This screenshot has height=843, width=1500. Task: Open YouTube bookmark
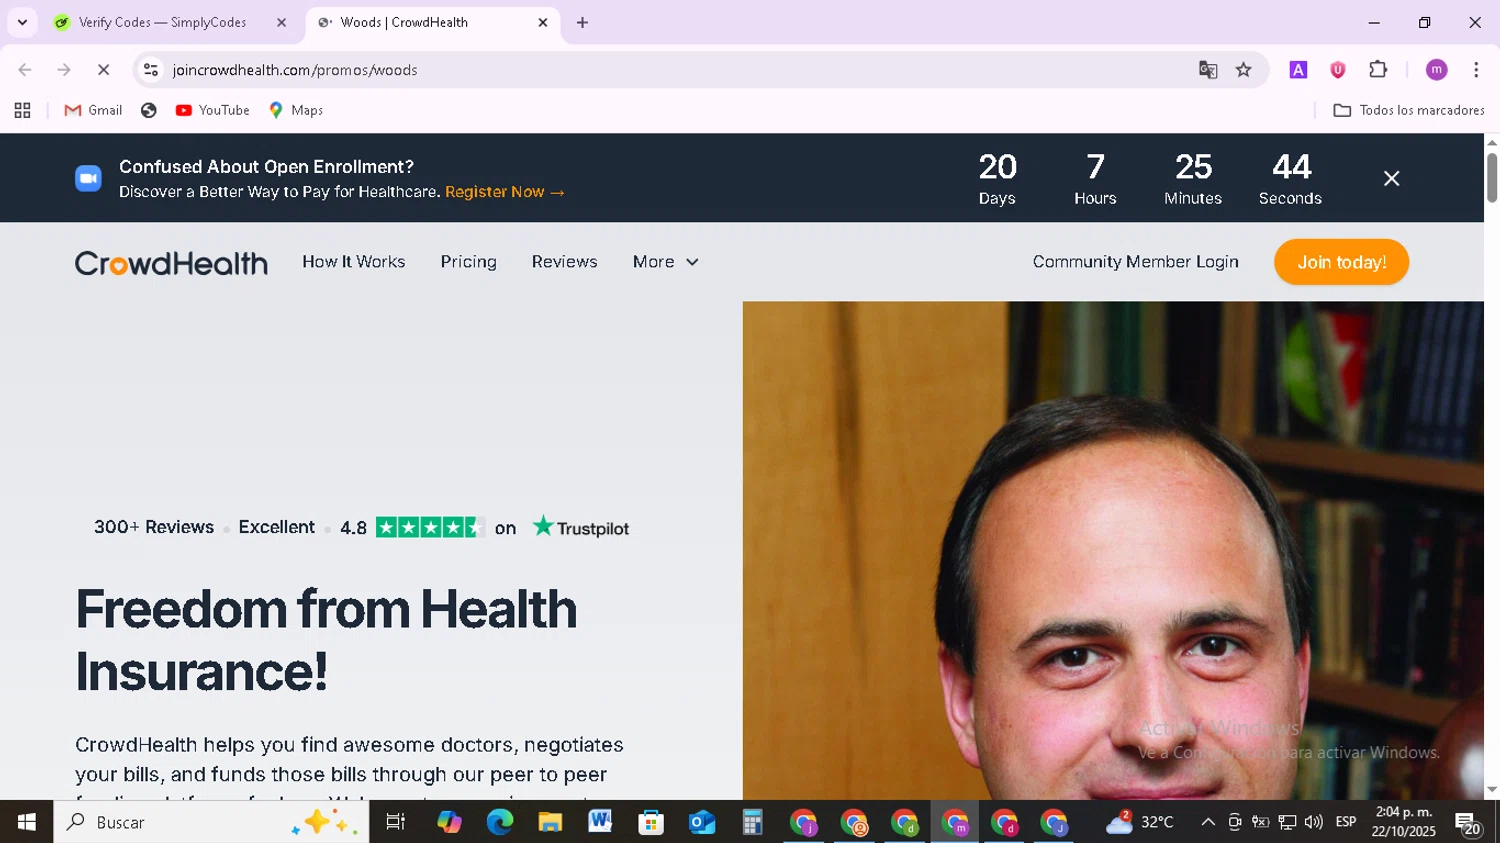pyautogui.click(x=212, y=110)
